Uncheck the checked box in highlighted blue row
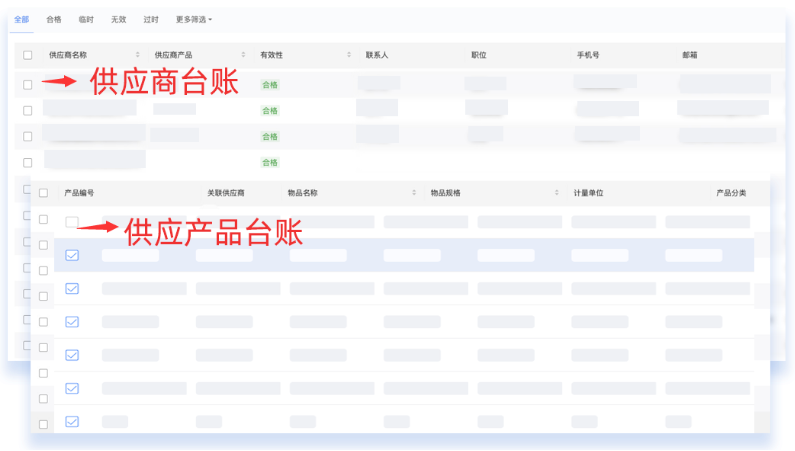 72,255
